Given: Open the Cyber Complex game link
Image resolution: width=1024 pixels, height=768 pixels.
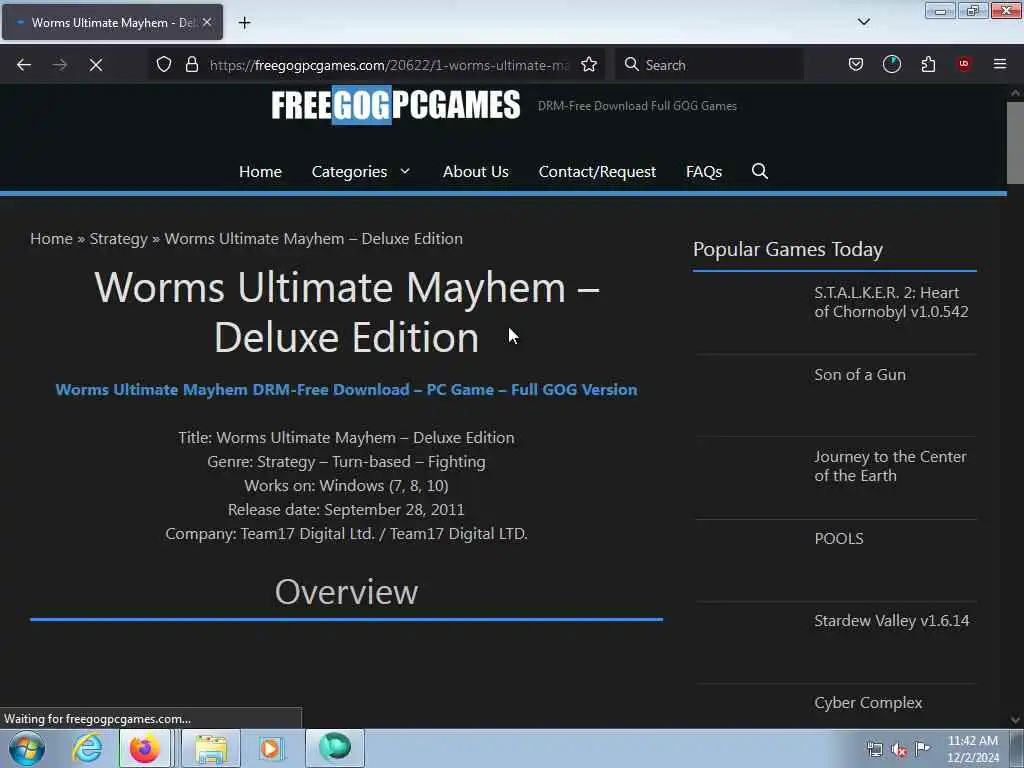Looking at the screenshot, I should click(x=868, y=703).
